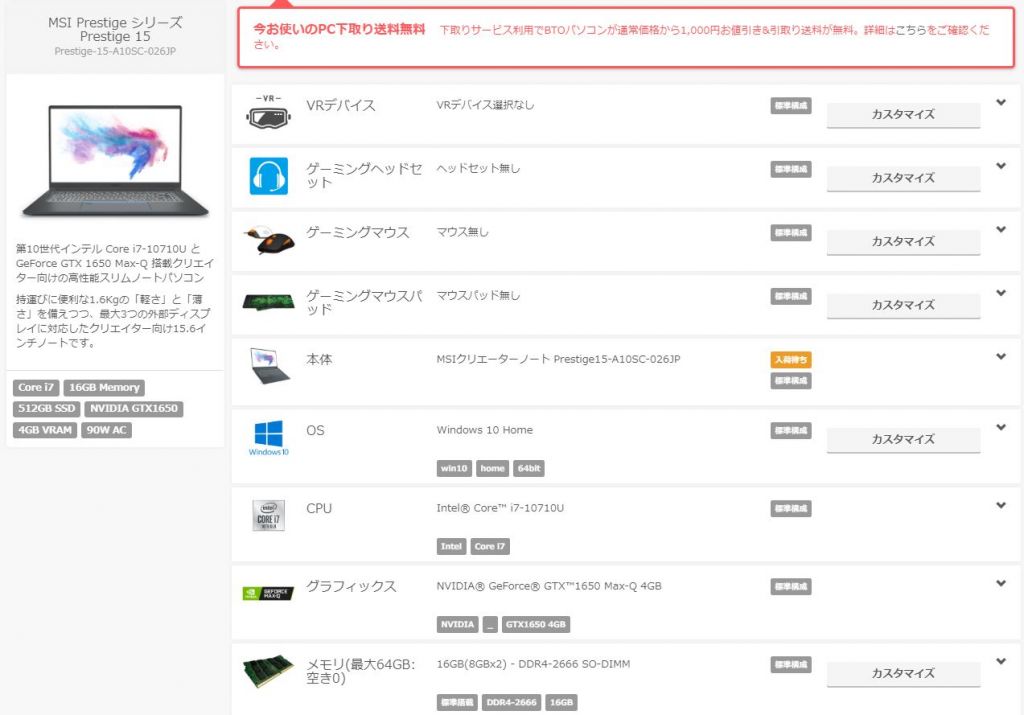
Task: Click カスタマイズ for the OS row
Action: (903, 439)
